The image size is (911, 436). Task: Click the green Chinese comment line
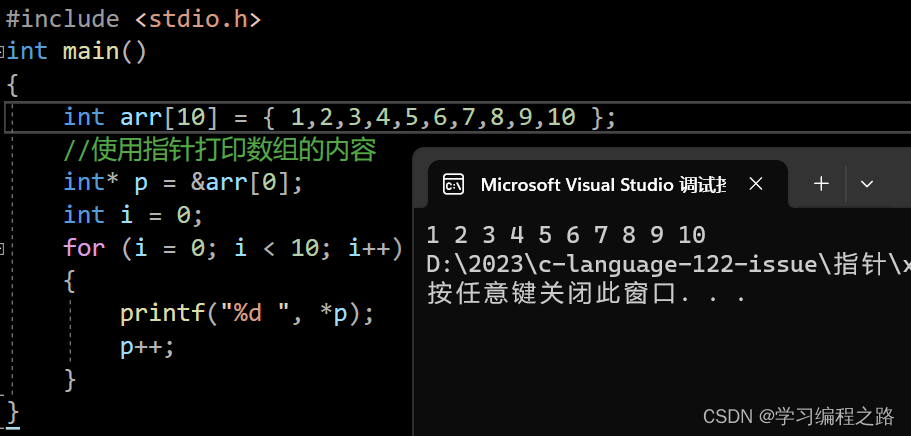(220, 150)
